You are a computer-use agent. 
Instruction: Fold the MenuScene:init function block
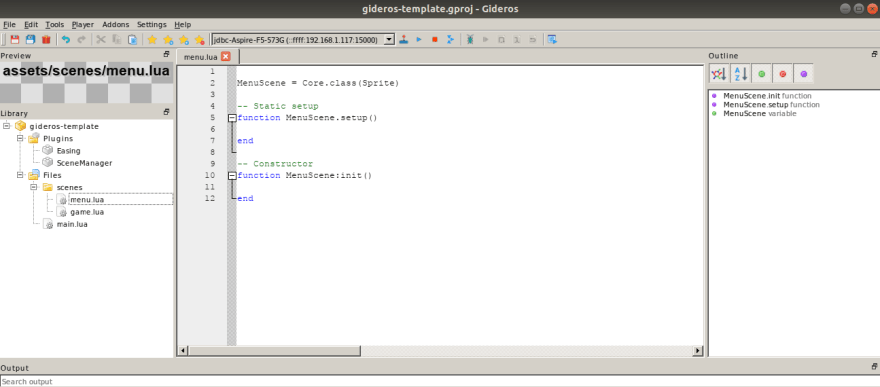tap(232, 176)
